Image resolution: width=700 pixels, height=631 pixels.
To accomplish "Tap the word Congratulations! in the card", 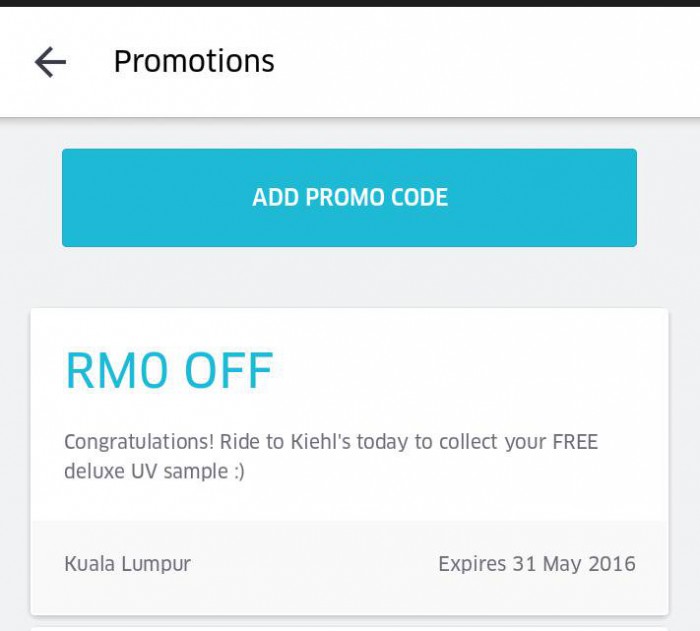I will 139,443.
